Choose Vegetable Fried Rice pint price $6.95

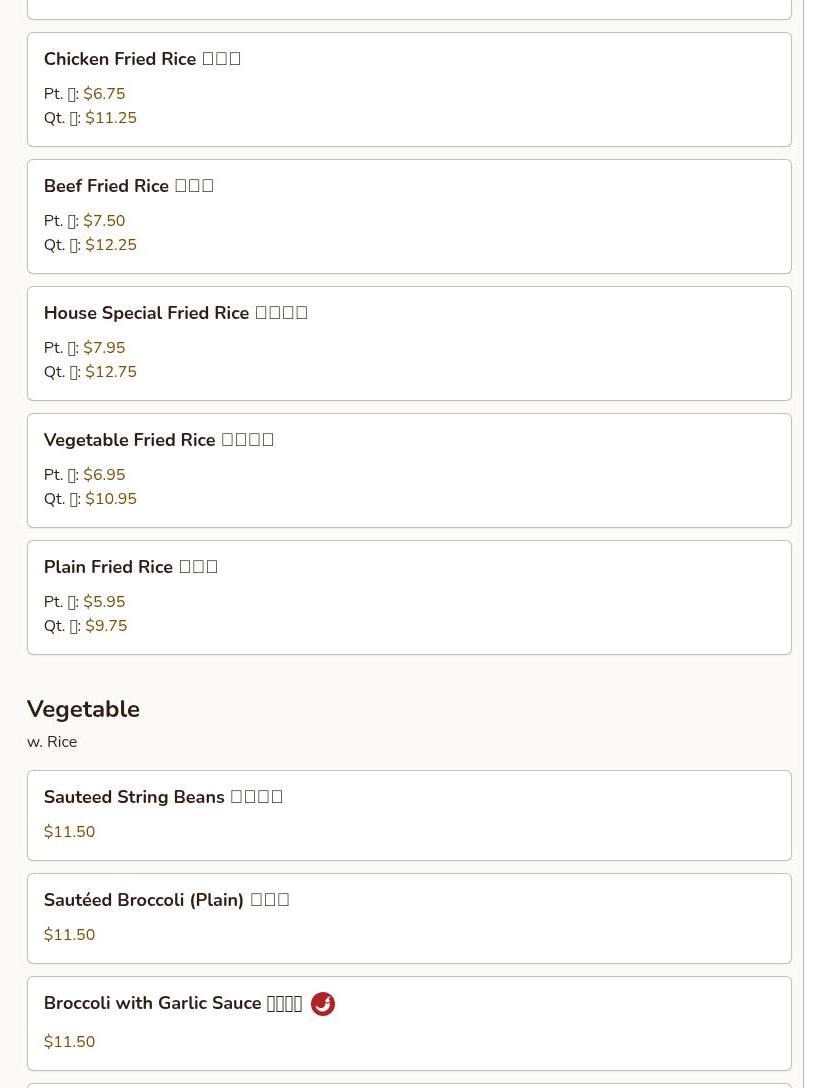pos(104,475)
